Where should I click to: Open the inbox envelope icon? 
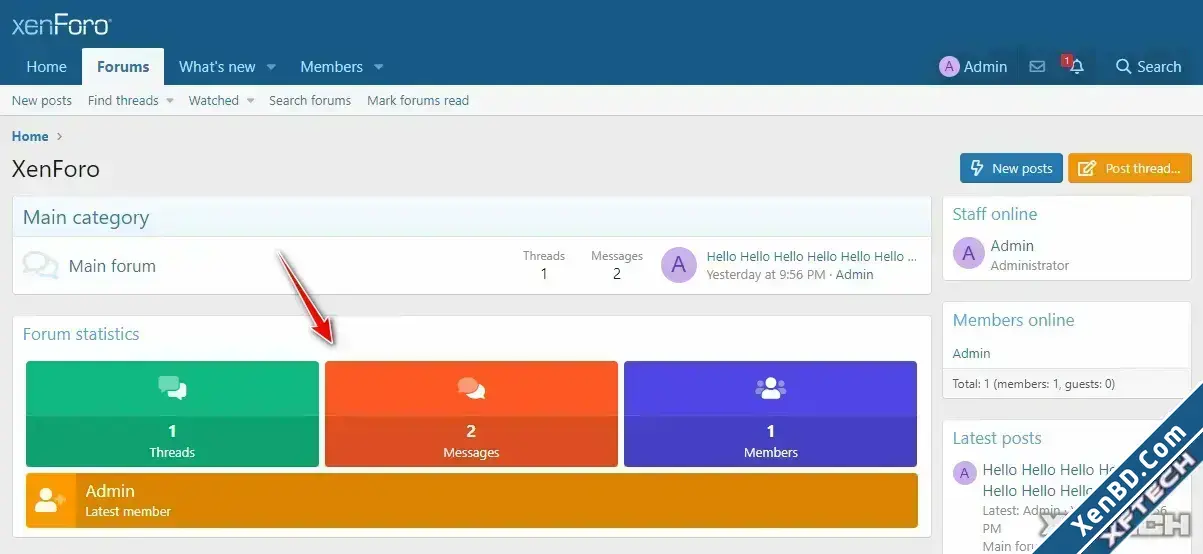tap(1037, 67)
